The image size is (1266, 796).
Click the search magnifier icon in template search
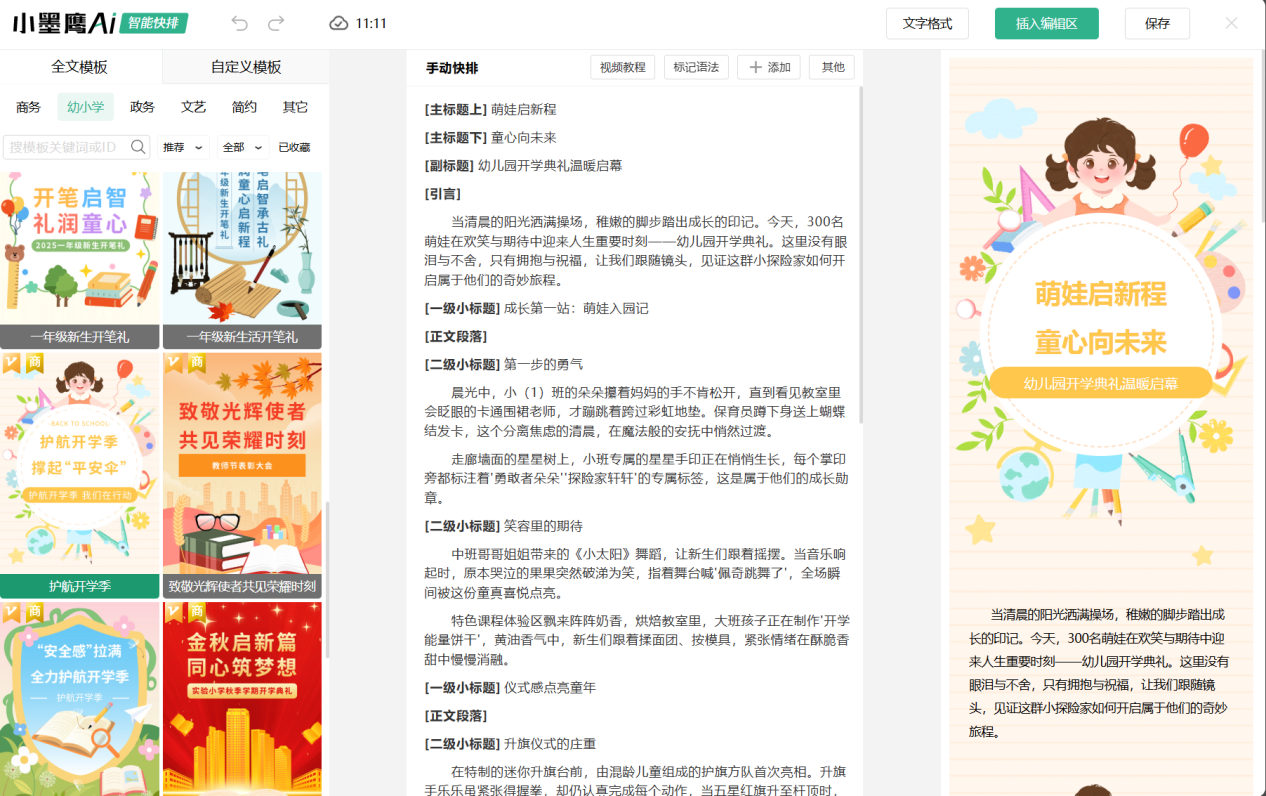tap(138, 146)
